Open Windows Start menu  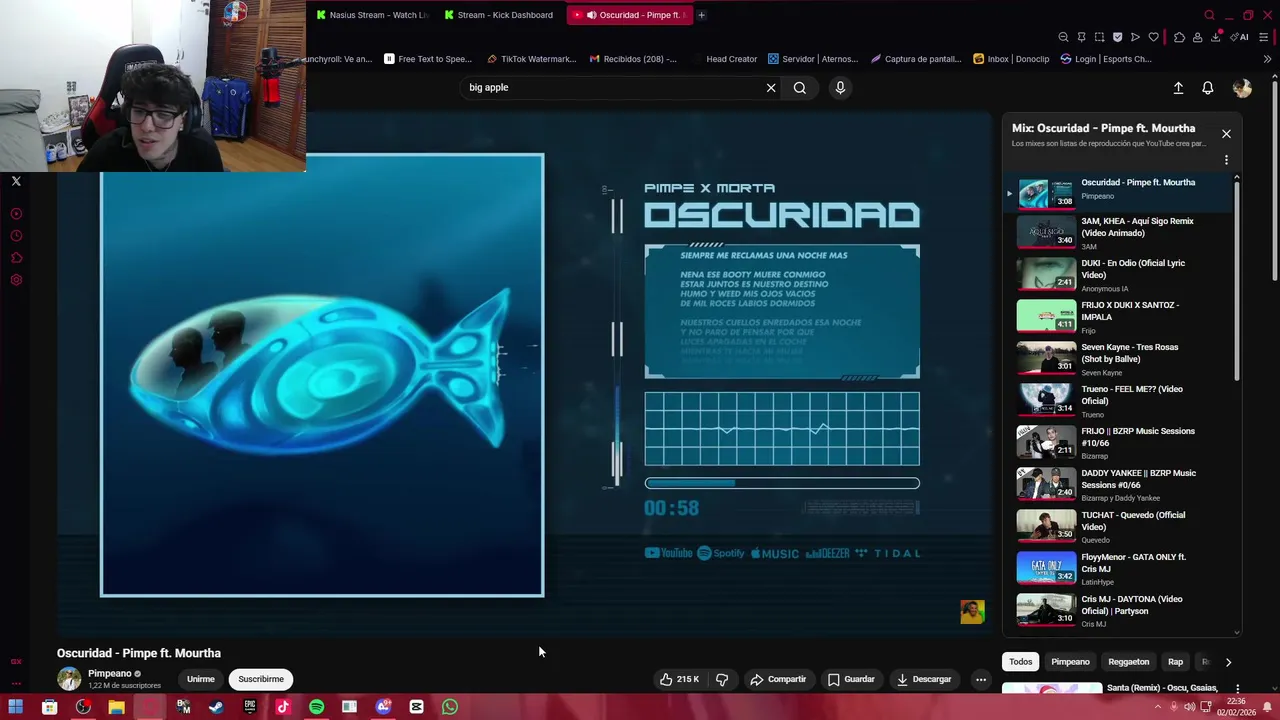[x=16, y=707]
